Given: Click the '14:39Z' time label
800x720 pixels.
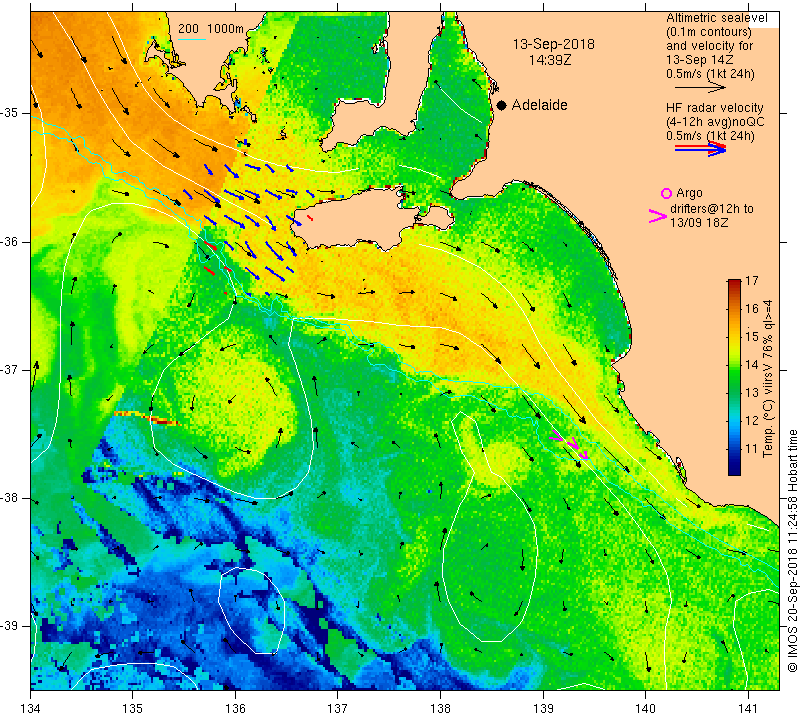Looking at the screenshot, I should [549, 60].
